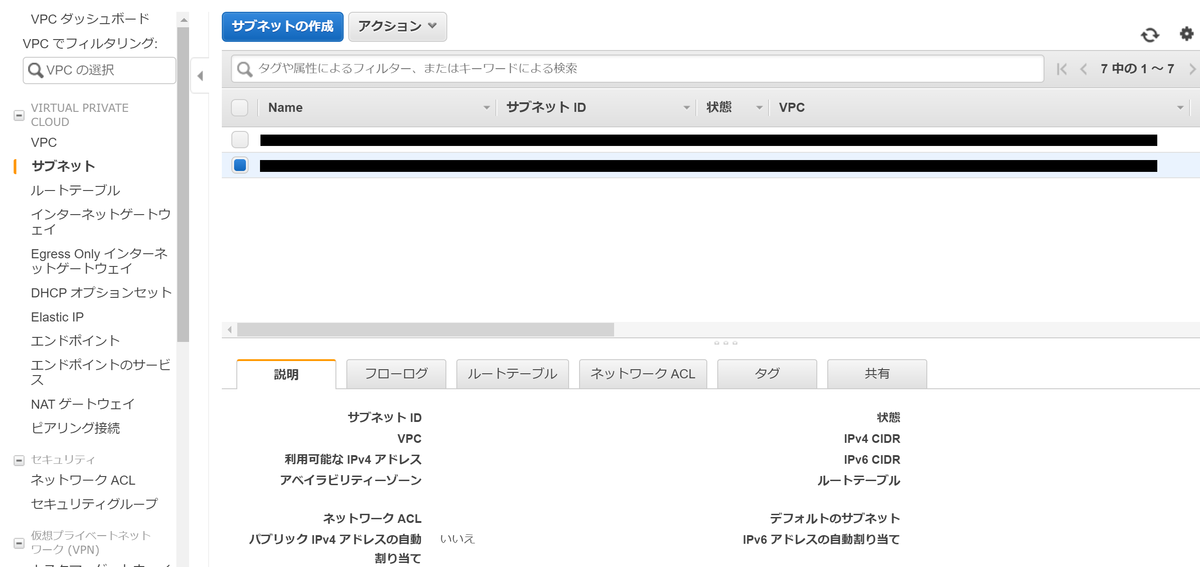Sort by VPC column arrow
Screen dimensions: 1200x567
click(1181, 107)
